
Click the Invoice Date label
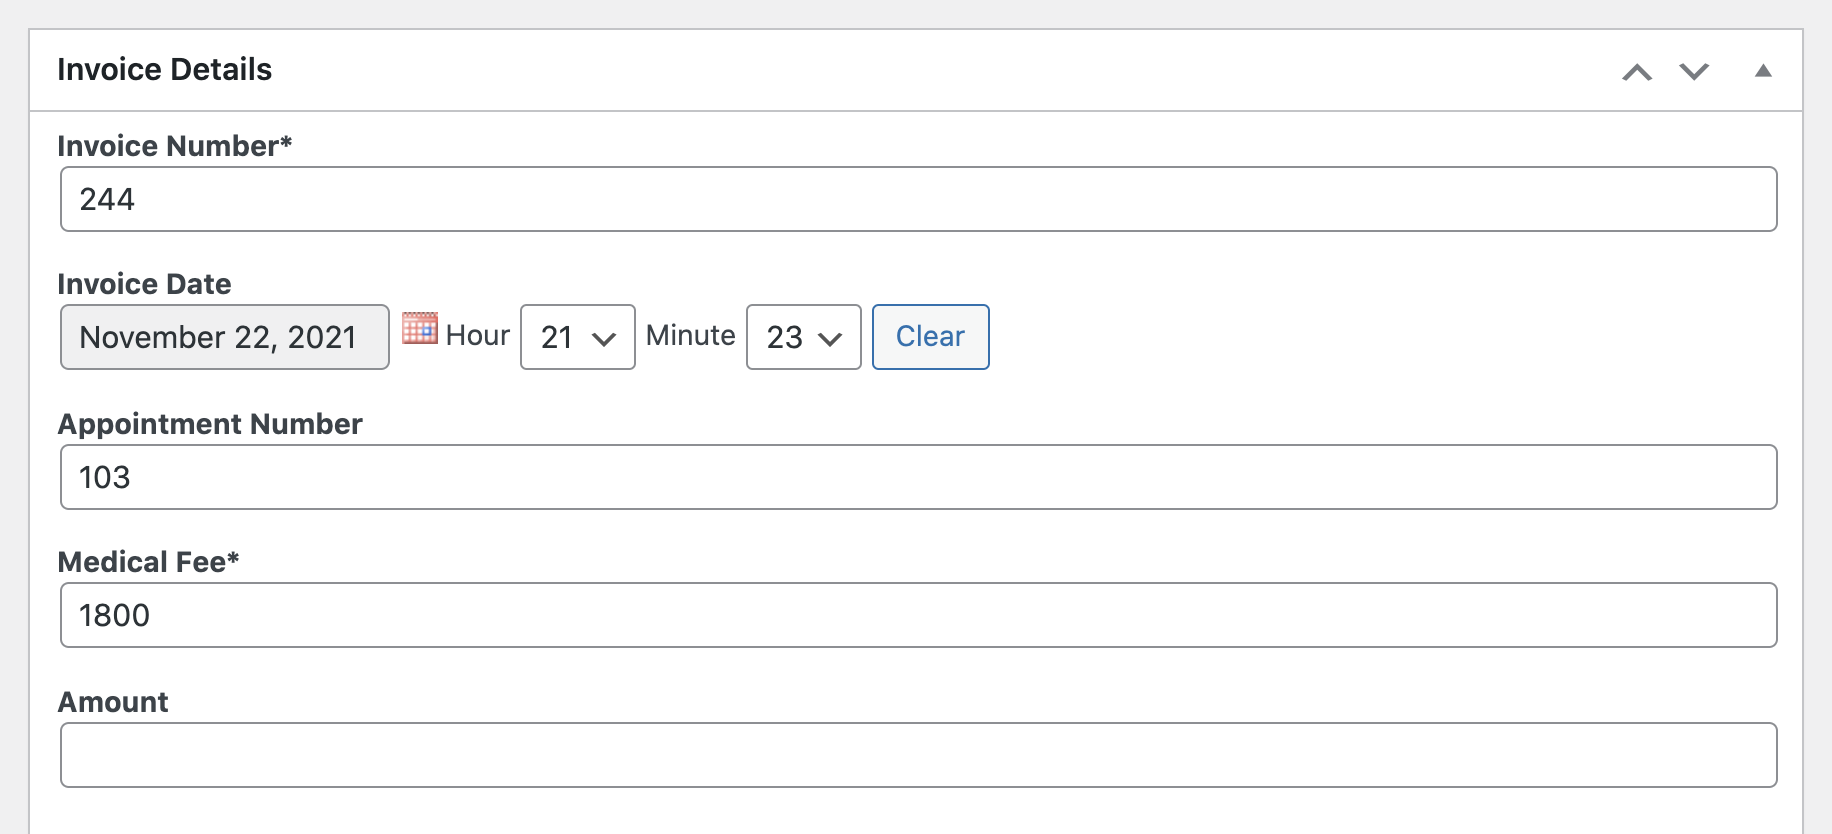(x=145, y=284)
